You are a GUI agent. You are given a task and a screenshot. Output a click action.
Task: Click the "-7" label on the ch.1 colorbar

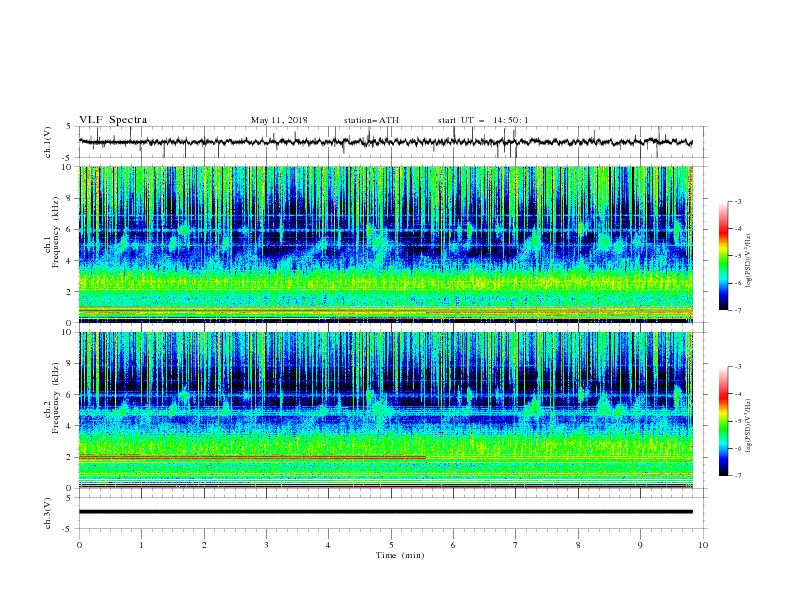coord(737,310)
